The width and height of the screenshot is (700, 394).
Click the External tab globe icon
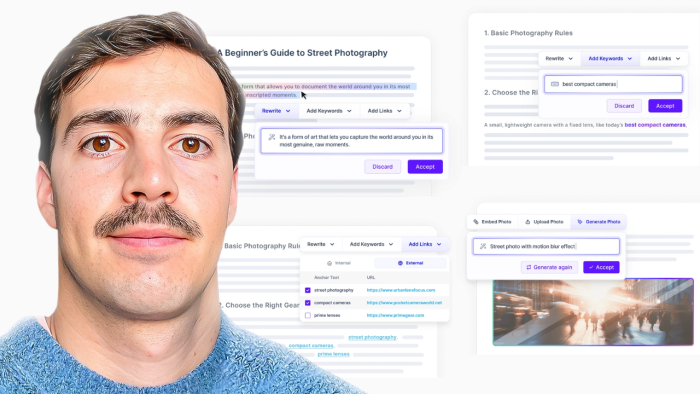(400, 263)
